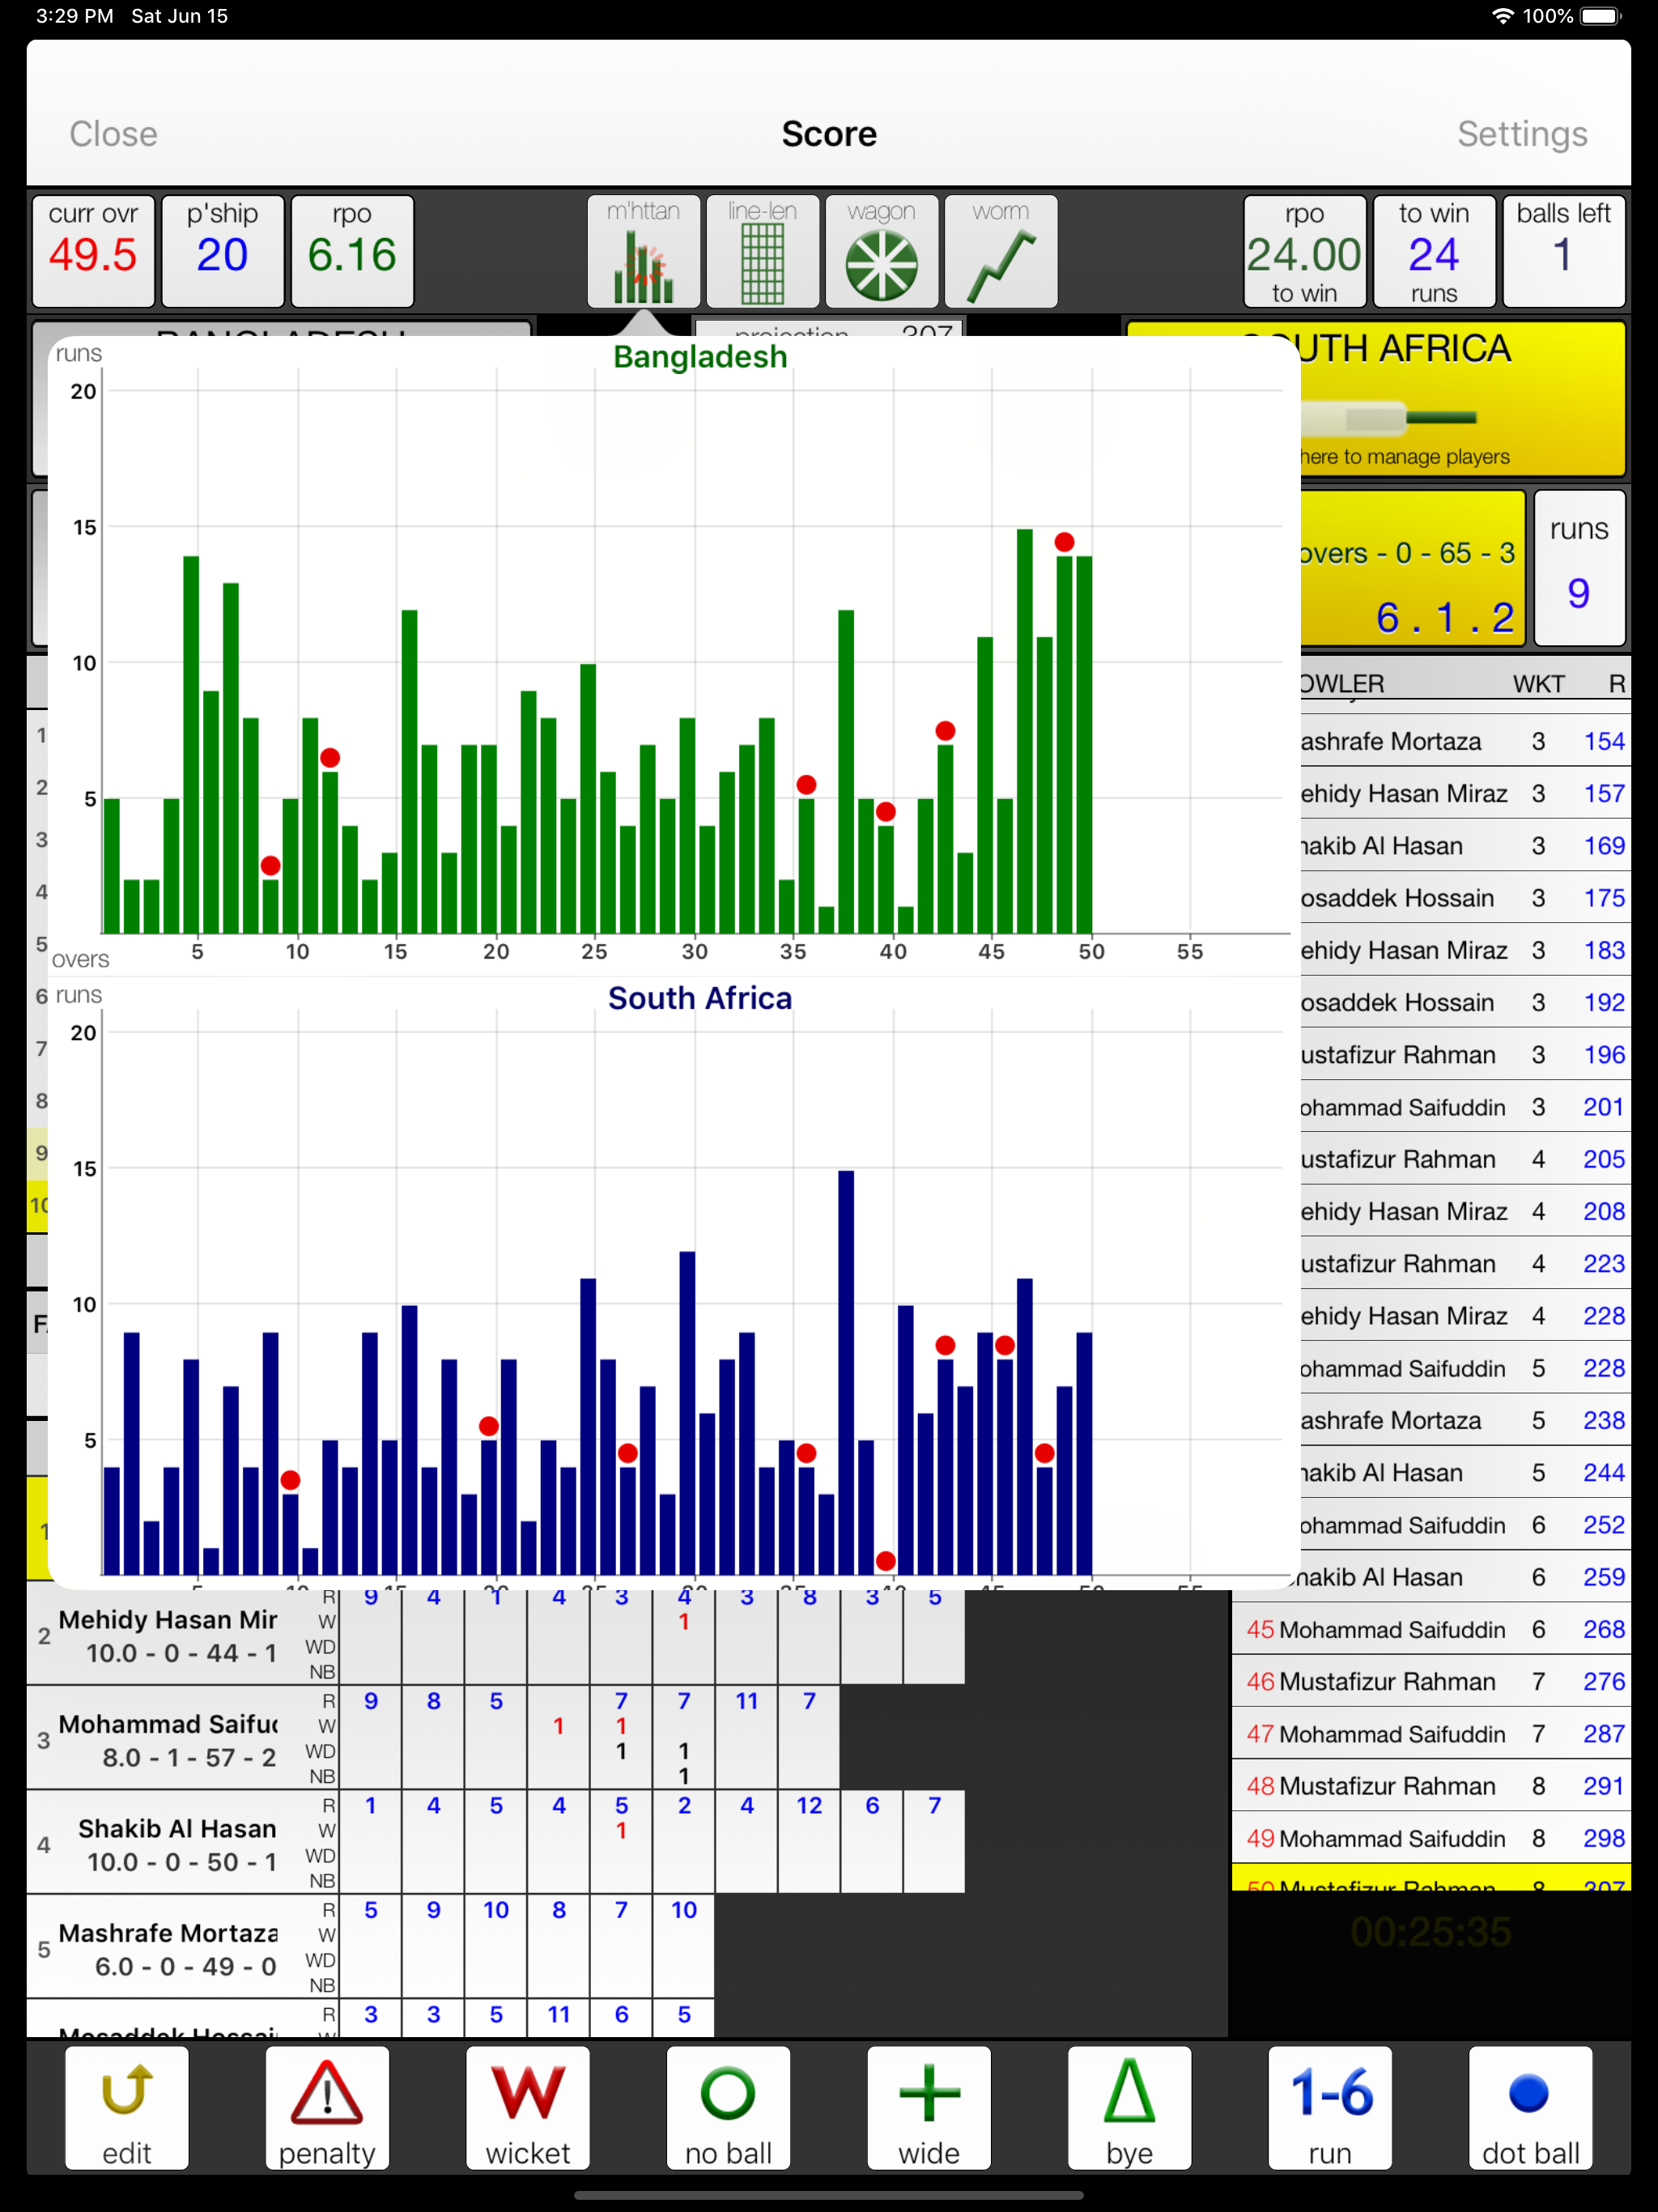Select over 46 Mustafizur Rahman row

[x=1431, y=1682]
